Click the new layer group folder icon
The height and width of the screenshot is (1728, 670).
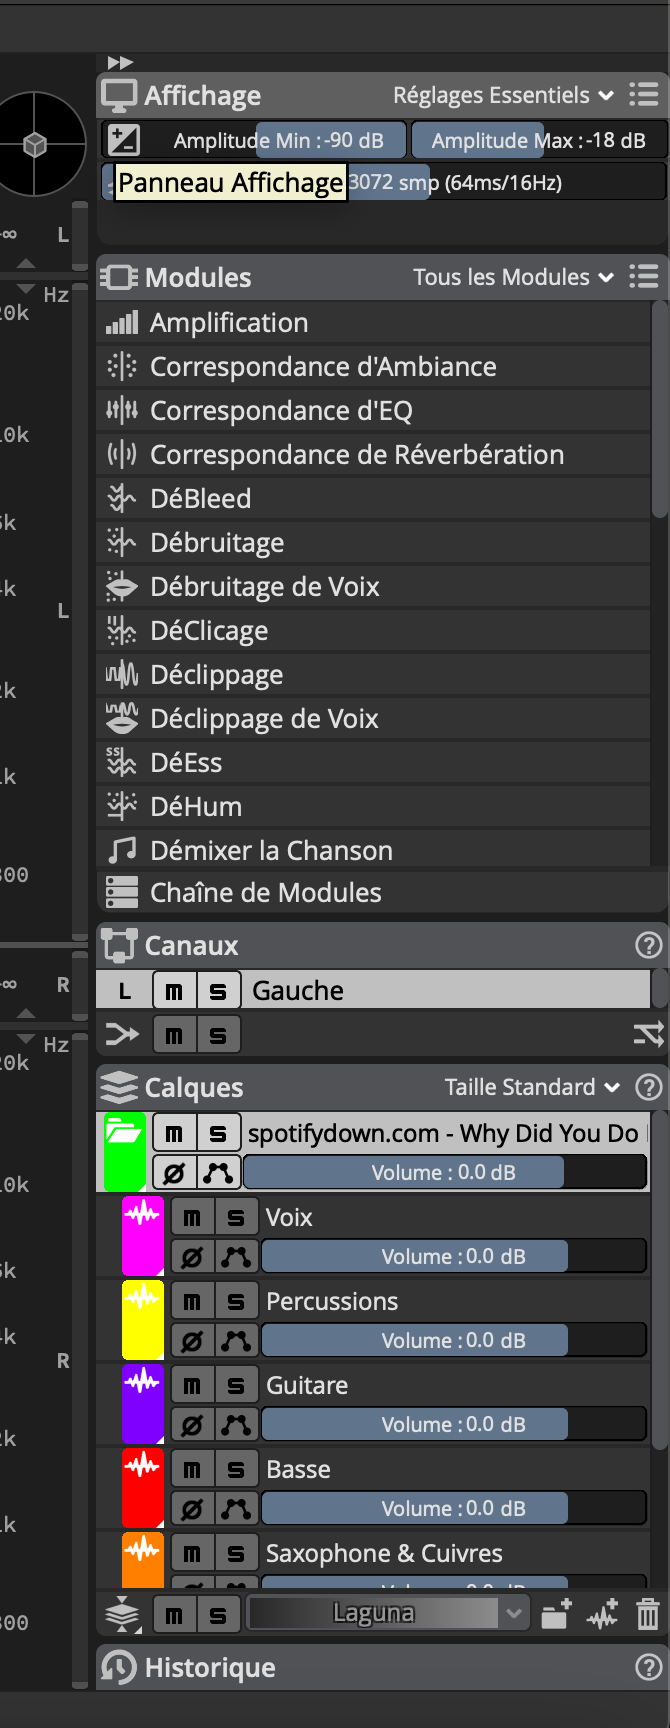[556, 1614]
